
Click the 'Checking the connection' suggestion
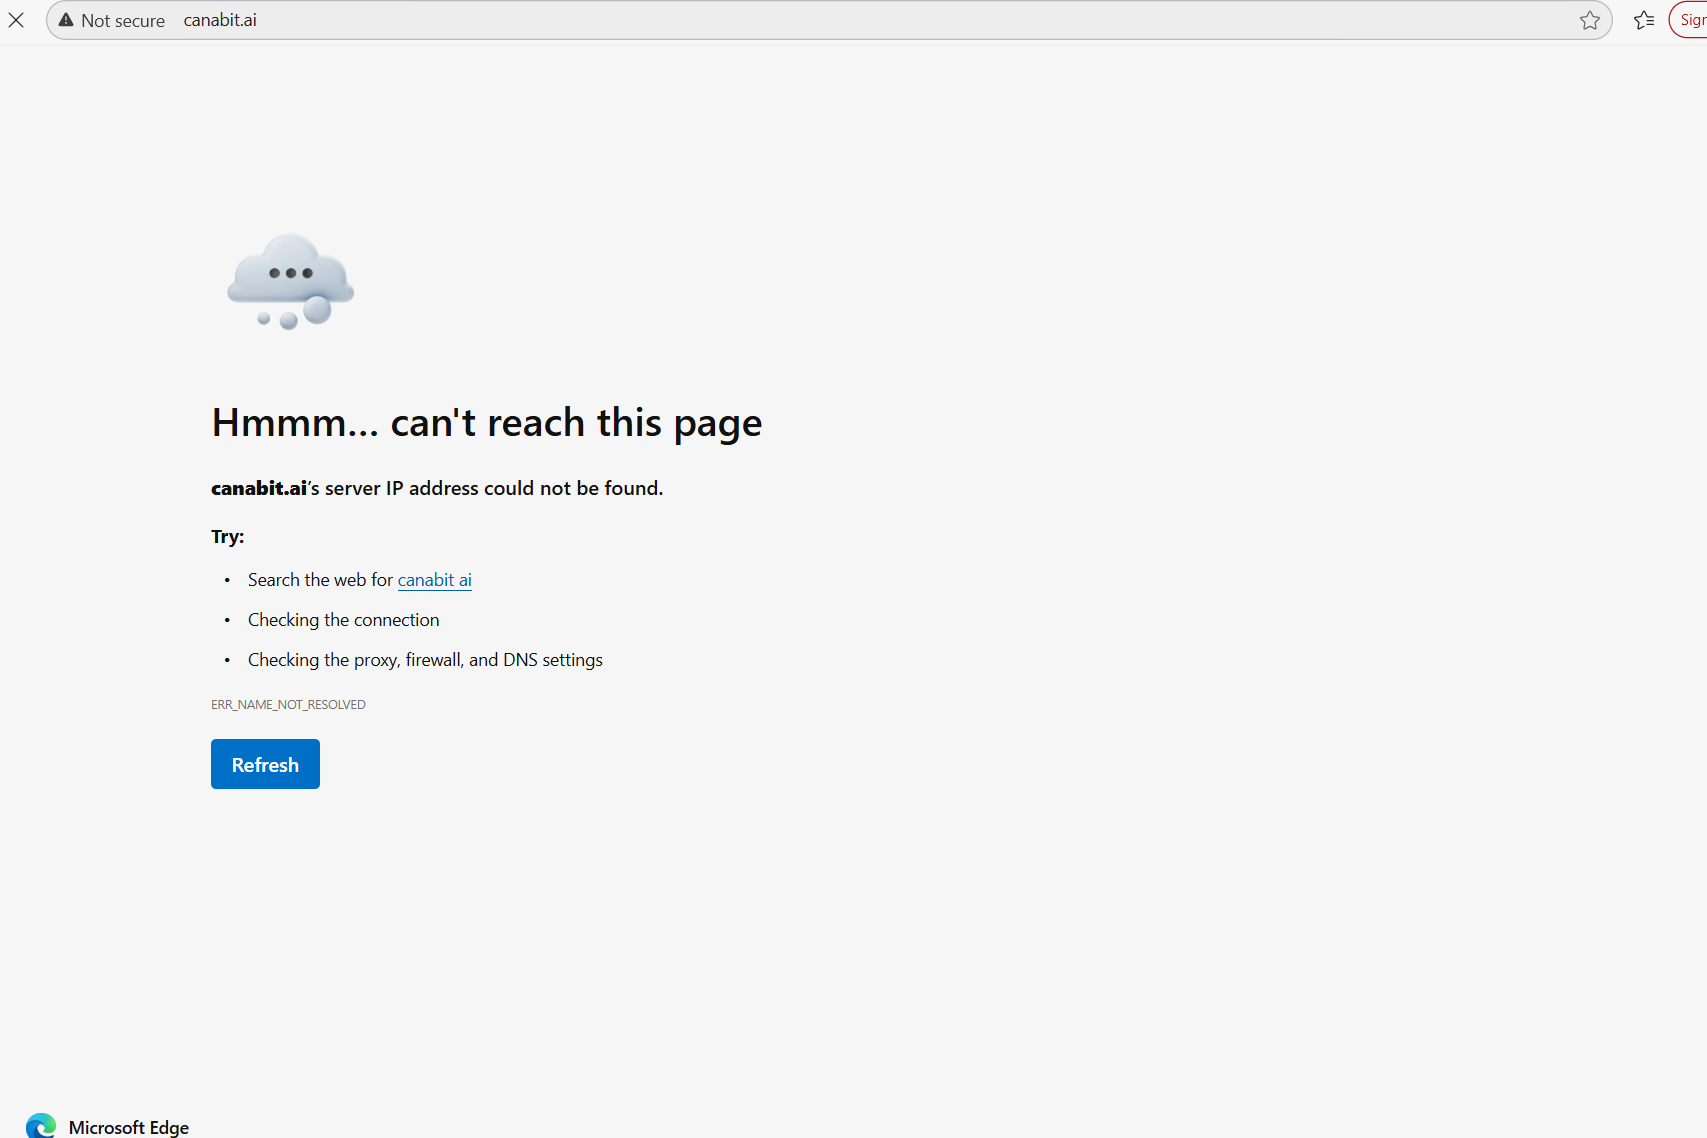pyautogui.click(x=343, y=620)
